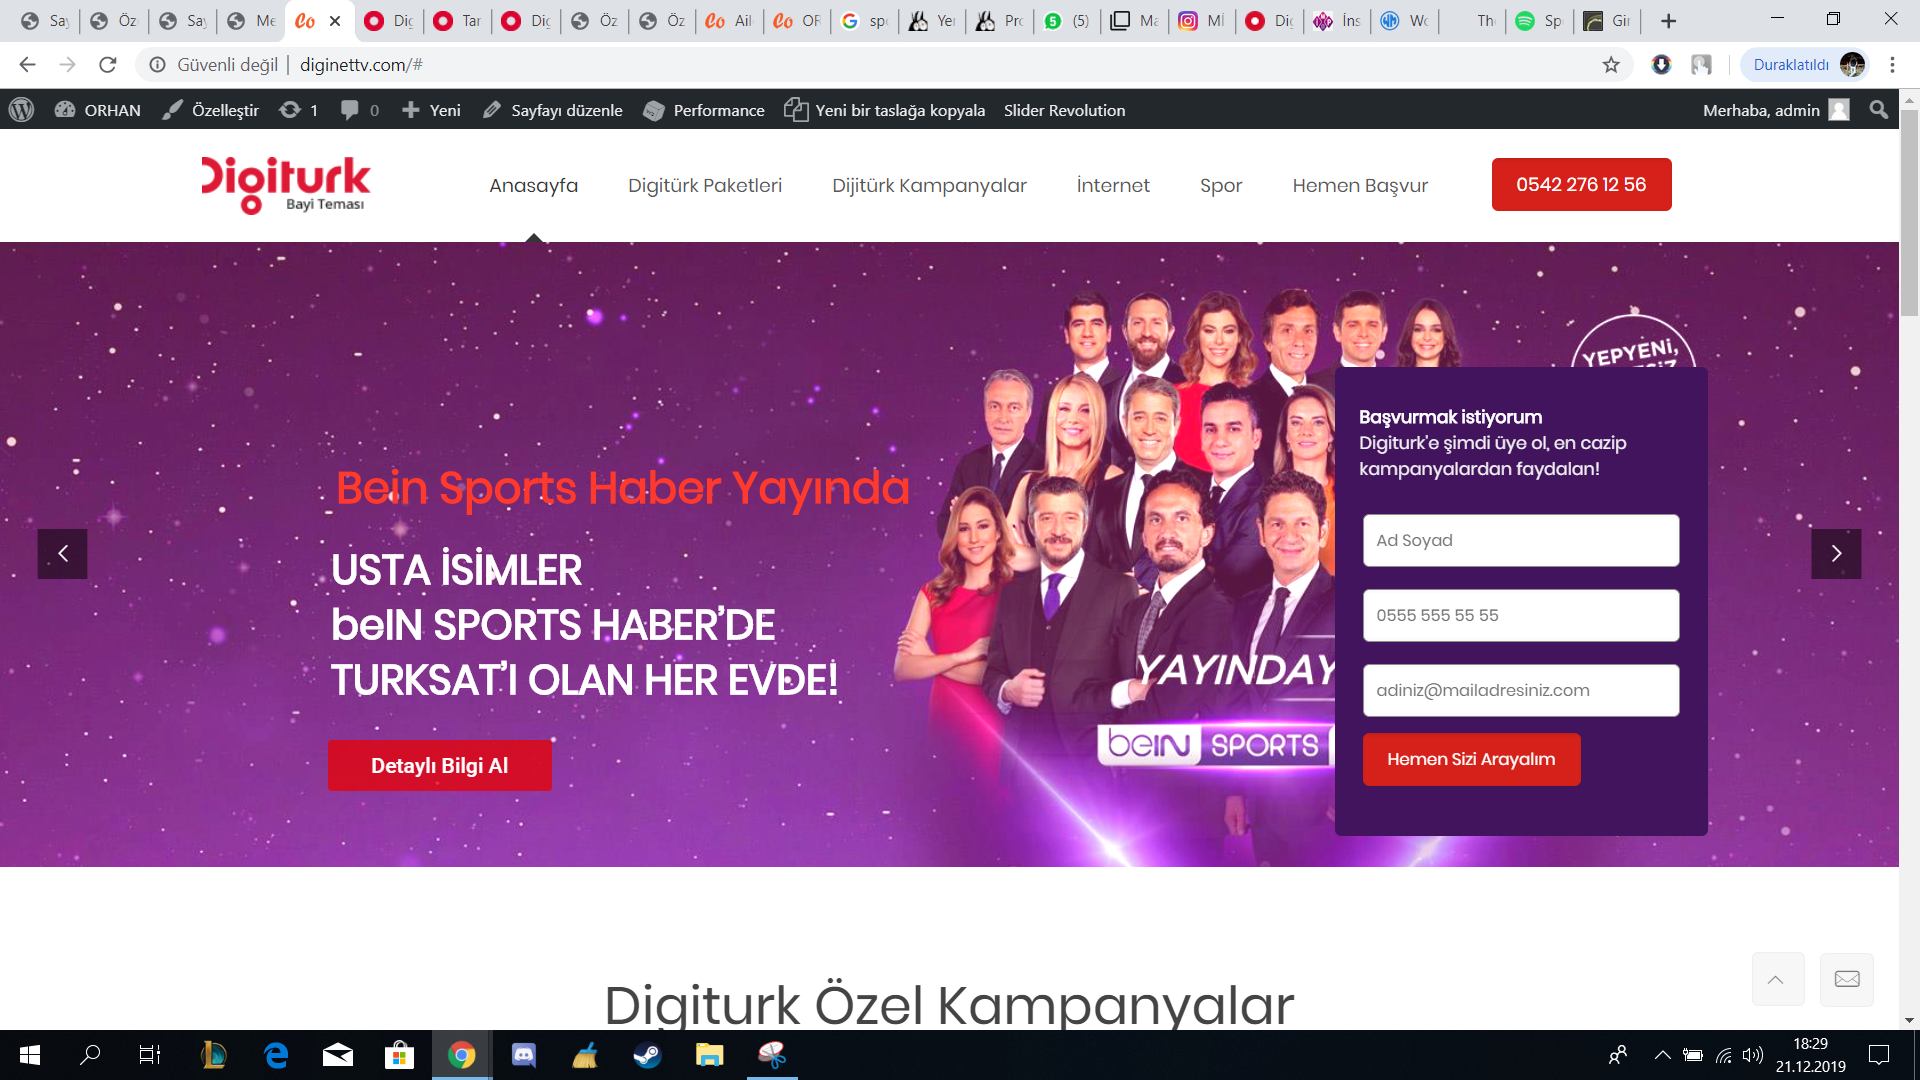The width and height of the screenshot is (1920, 1080).
Task: Click the page vertical scrollbar thumb
Action: (1909, 213)
